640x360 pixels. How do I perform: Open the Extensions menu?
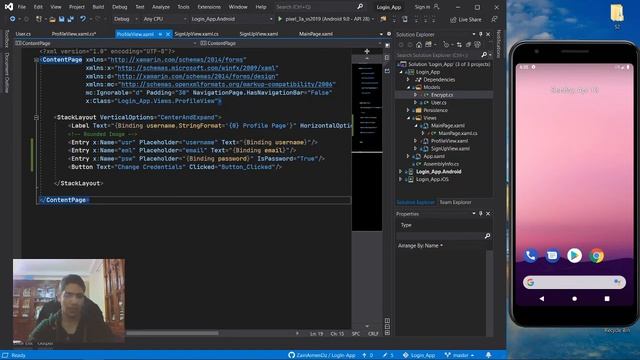209,7
